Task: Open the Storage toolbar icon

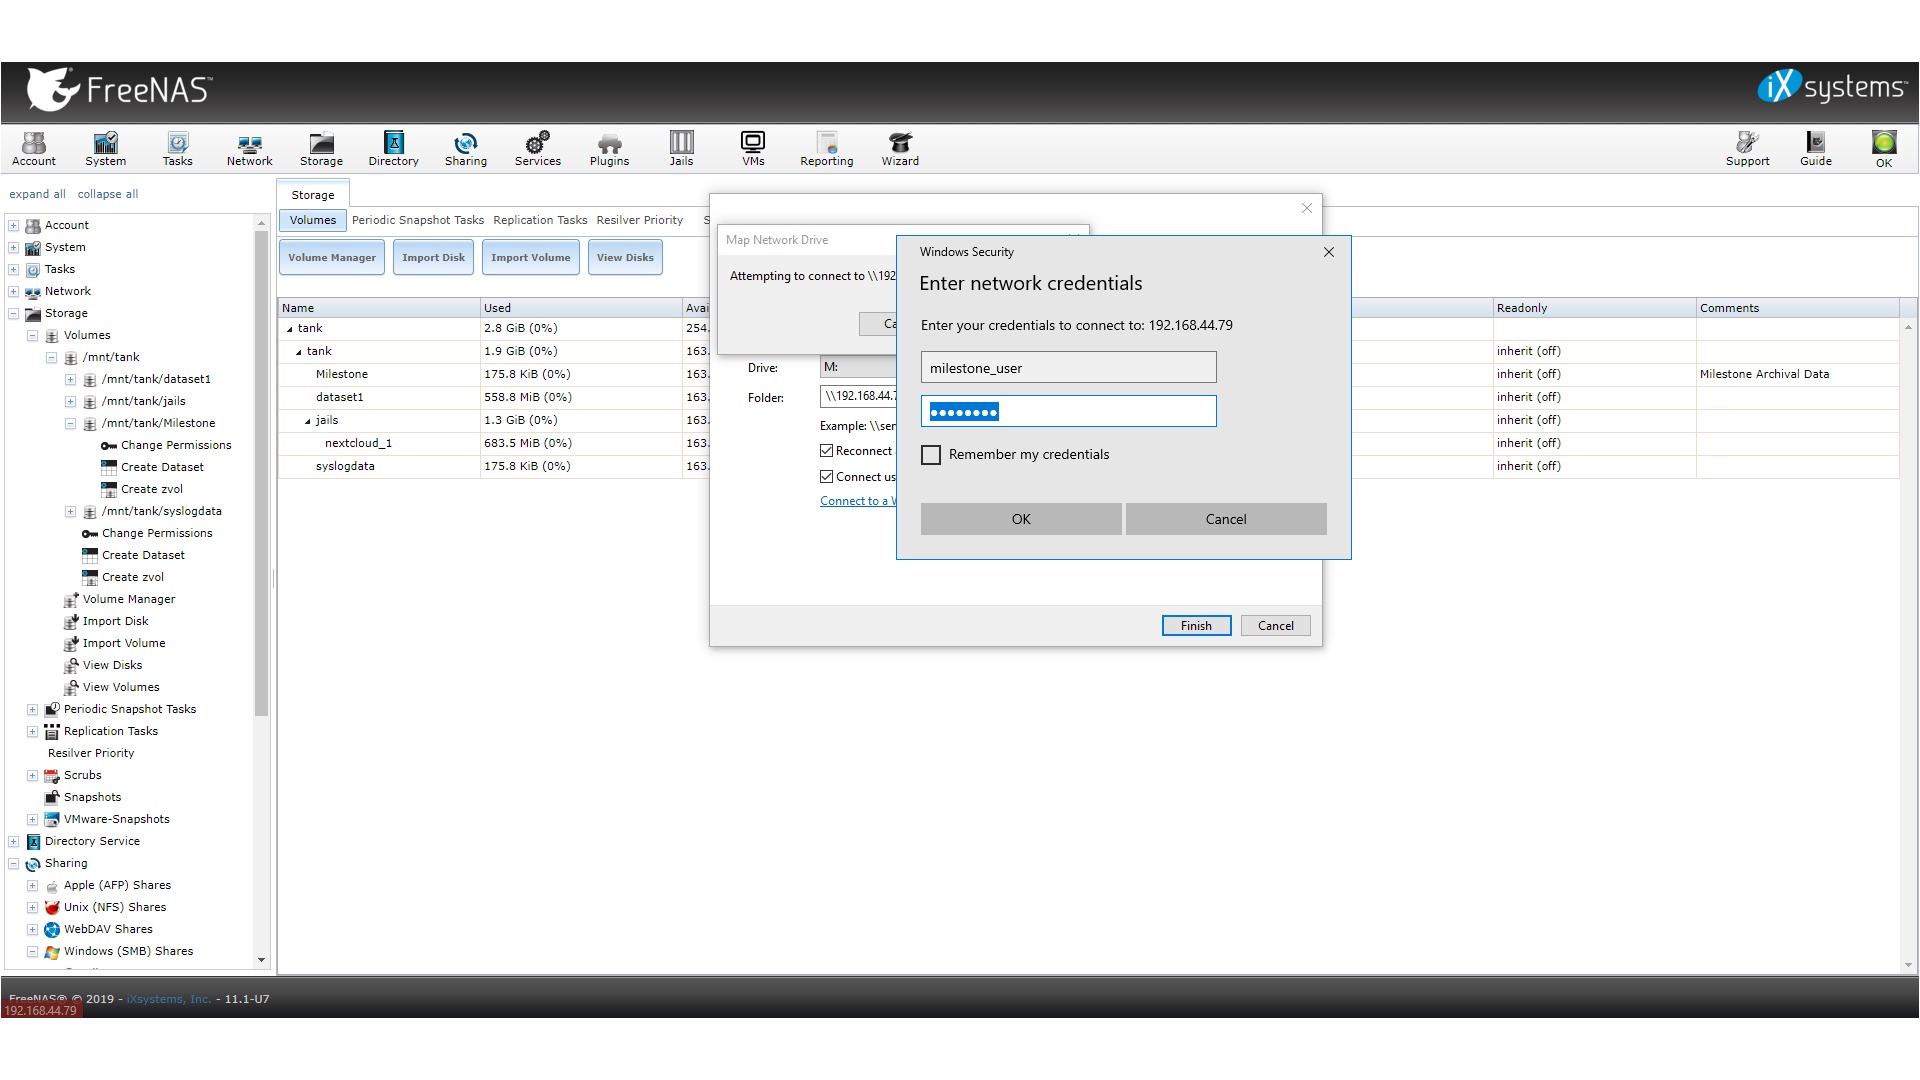Action: pos(321,148)
